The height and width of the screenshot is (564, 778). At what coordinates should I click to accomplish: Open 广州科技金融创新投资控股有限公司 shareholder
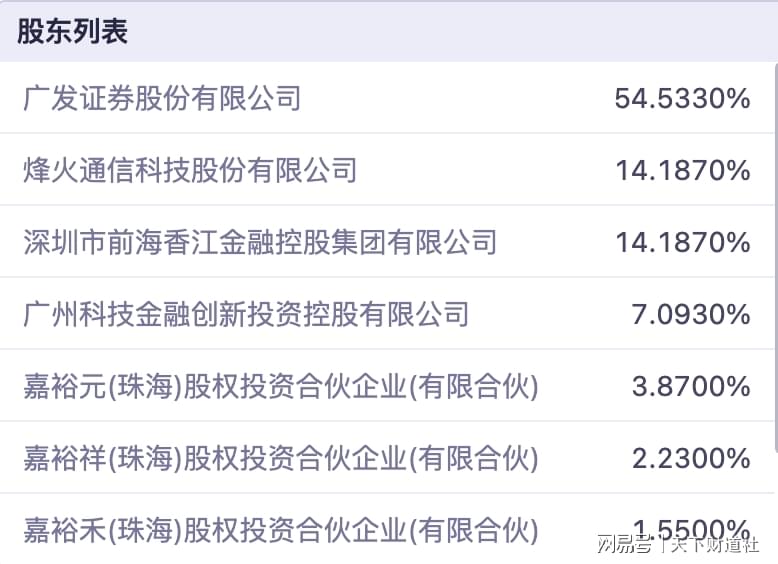point(246,314)
